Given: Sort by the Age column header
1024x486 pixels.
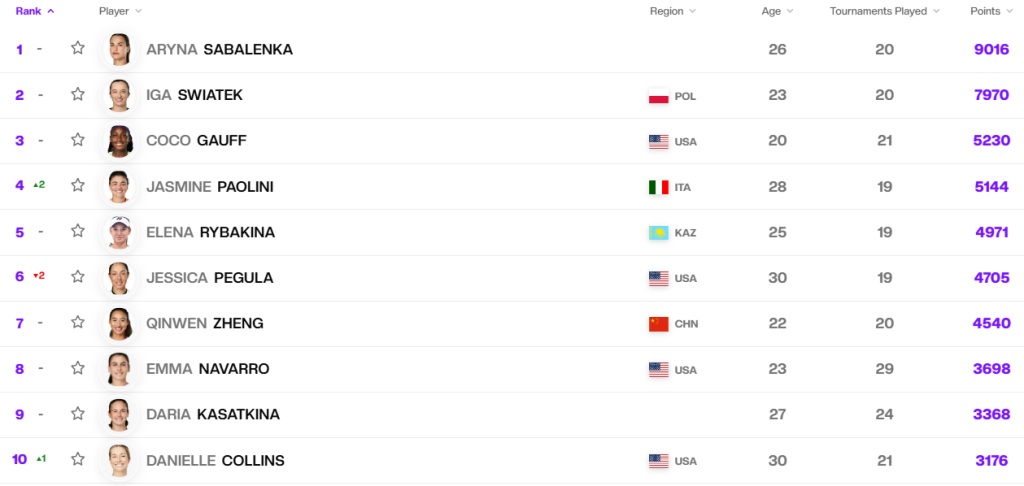Looking at the screenshot, I should pos(777,11).
